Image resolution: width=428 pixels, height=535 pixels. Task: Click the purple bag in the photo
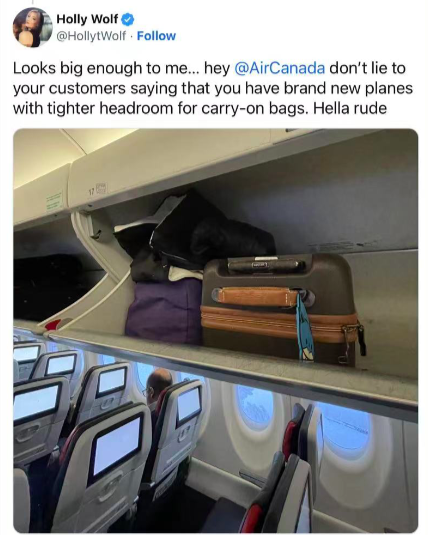pyautogui.click(x=164, y=310)
